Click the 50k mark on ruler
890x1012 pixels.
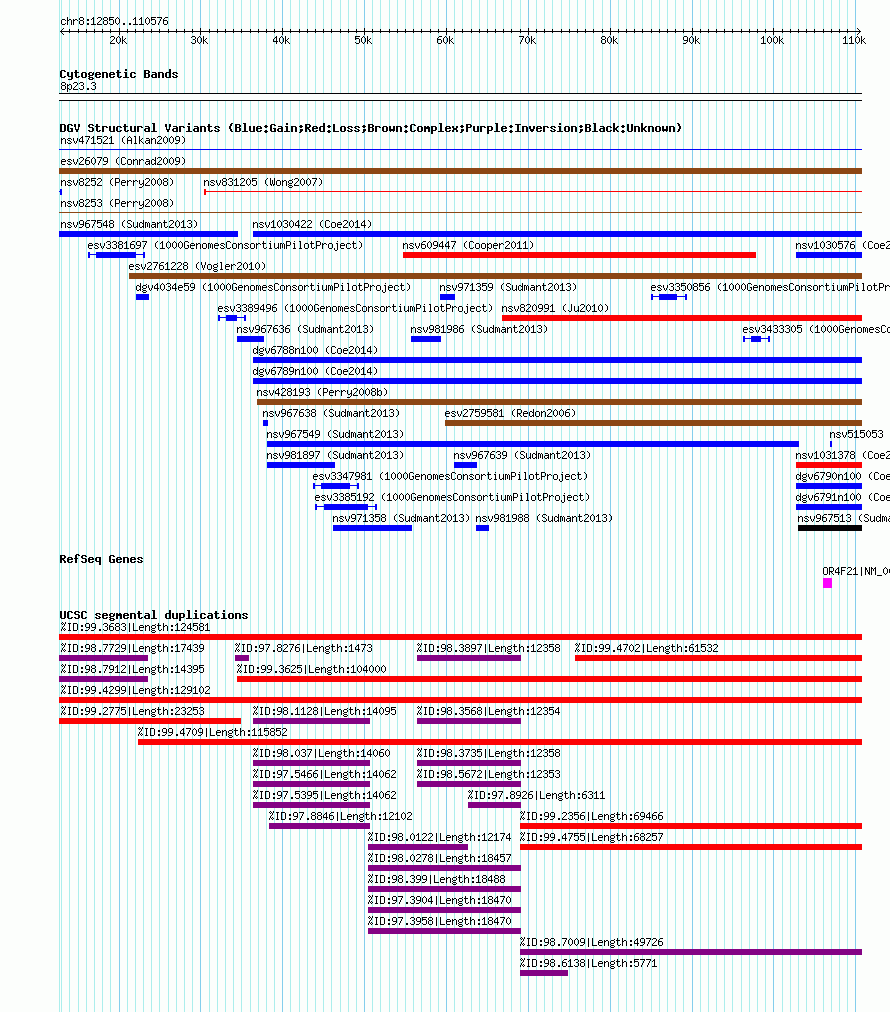coord(363,40)
